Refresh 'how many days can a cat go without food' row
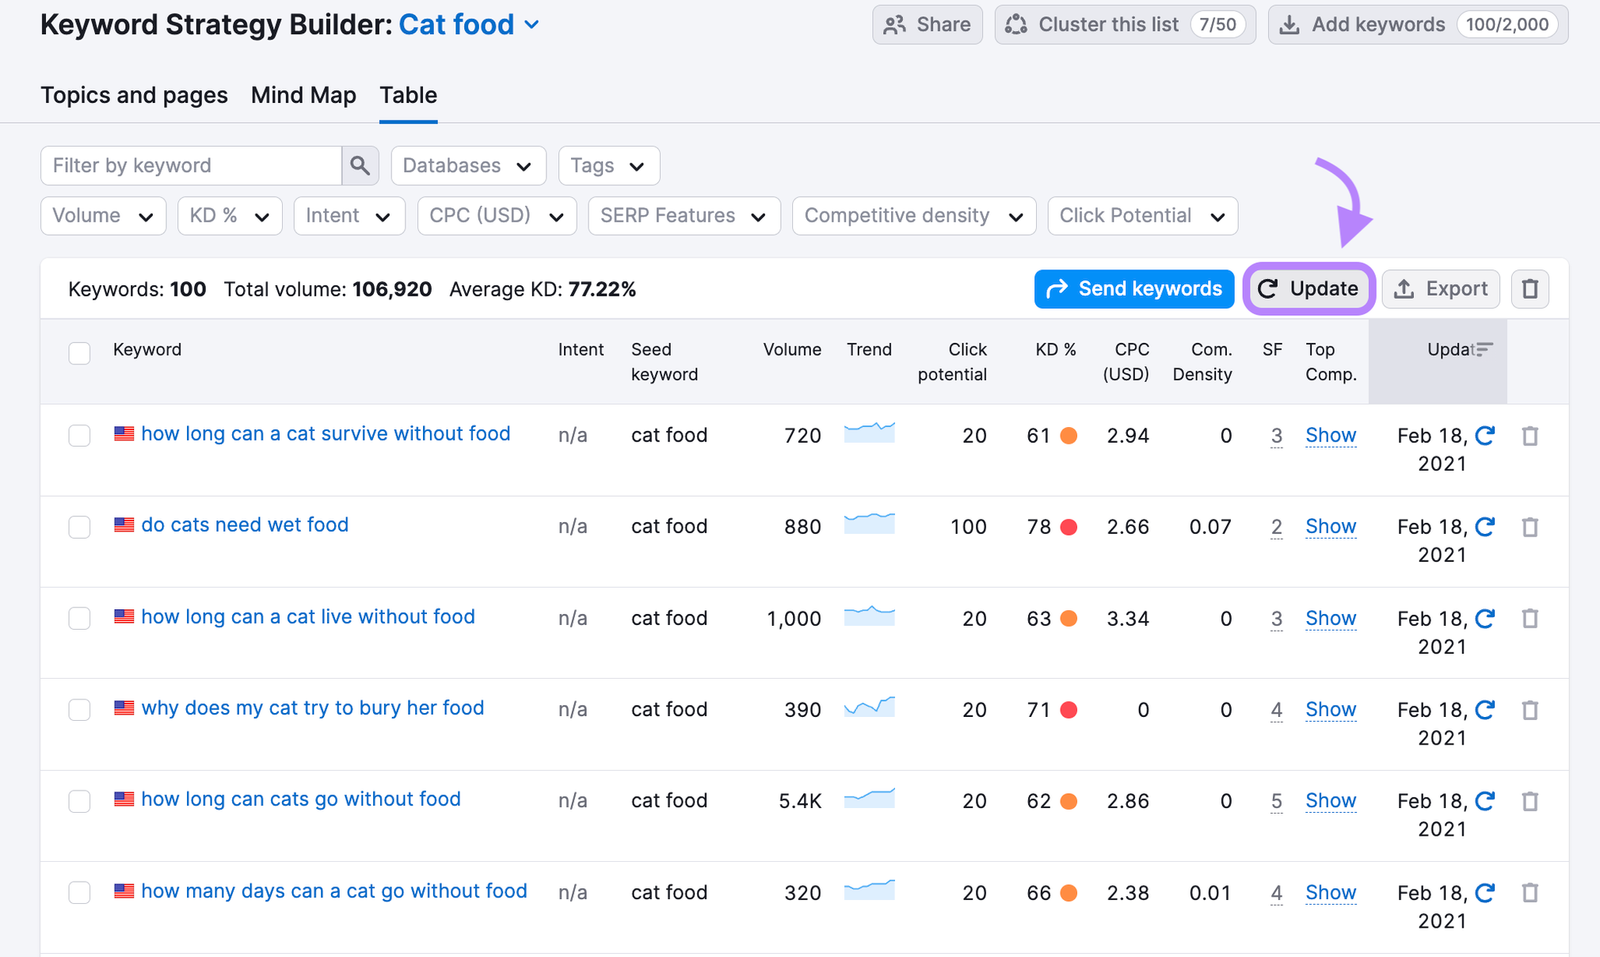1600x957 pixels. point(1485,893)
